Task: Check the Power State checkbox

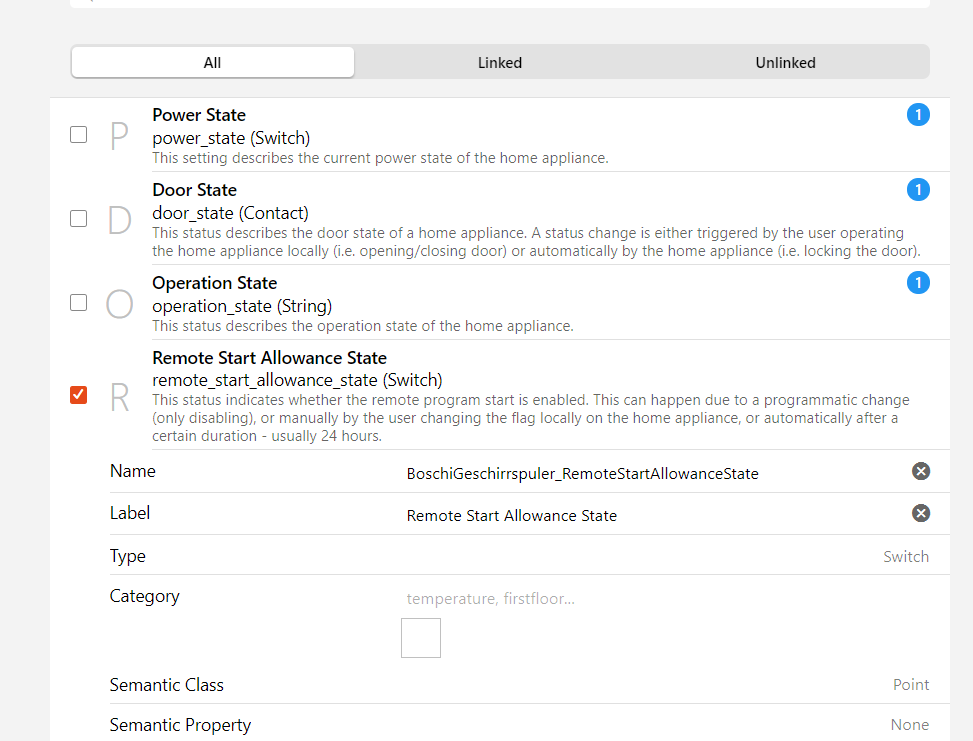Action: 78,135
